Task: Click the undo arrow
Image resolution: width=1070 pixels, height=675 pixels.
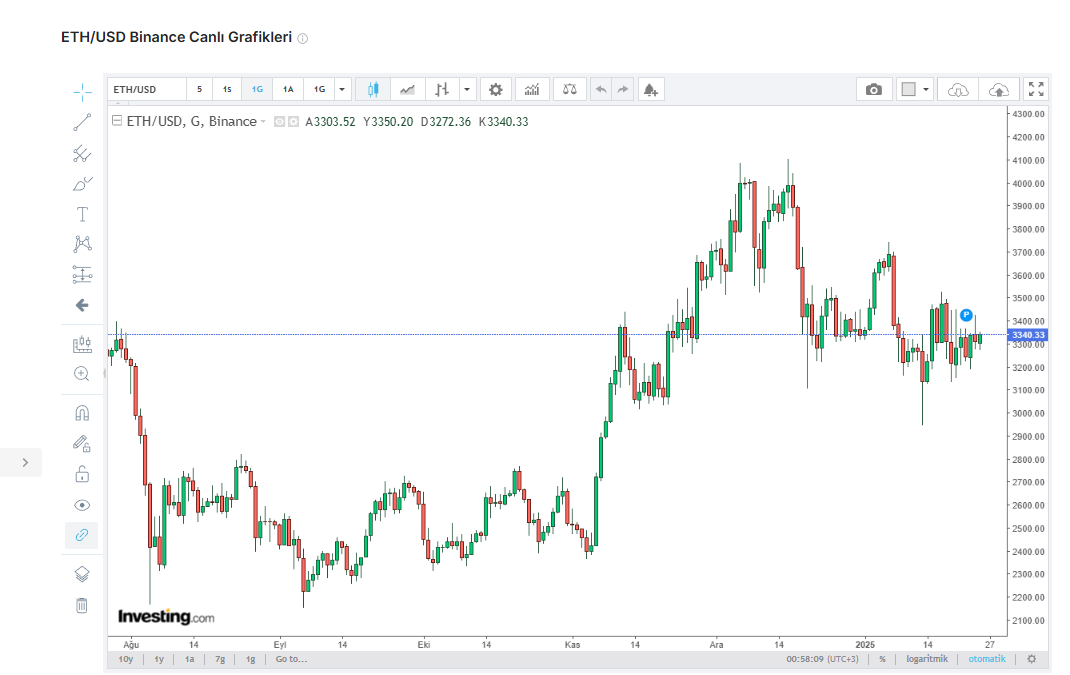Action: [x=601, y=89]
